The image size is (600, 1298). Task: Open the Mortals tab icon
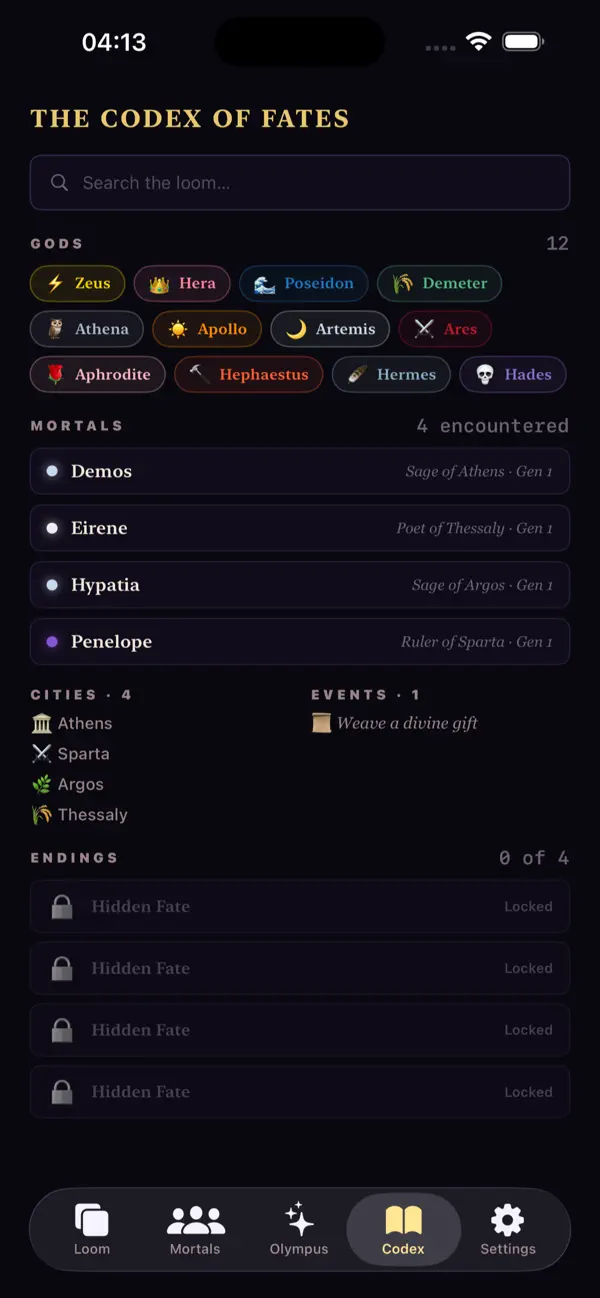195,1220
